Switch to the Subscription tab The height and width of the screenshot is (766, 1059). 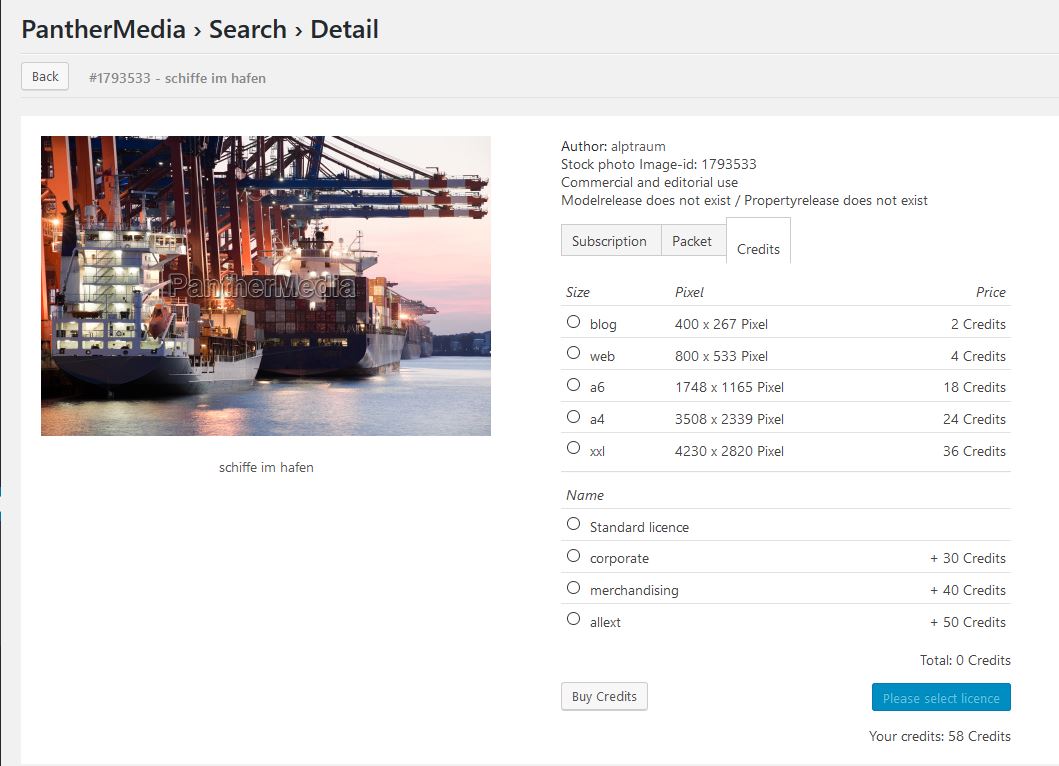(x=609, y=241)
